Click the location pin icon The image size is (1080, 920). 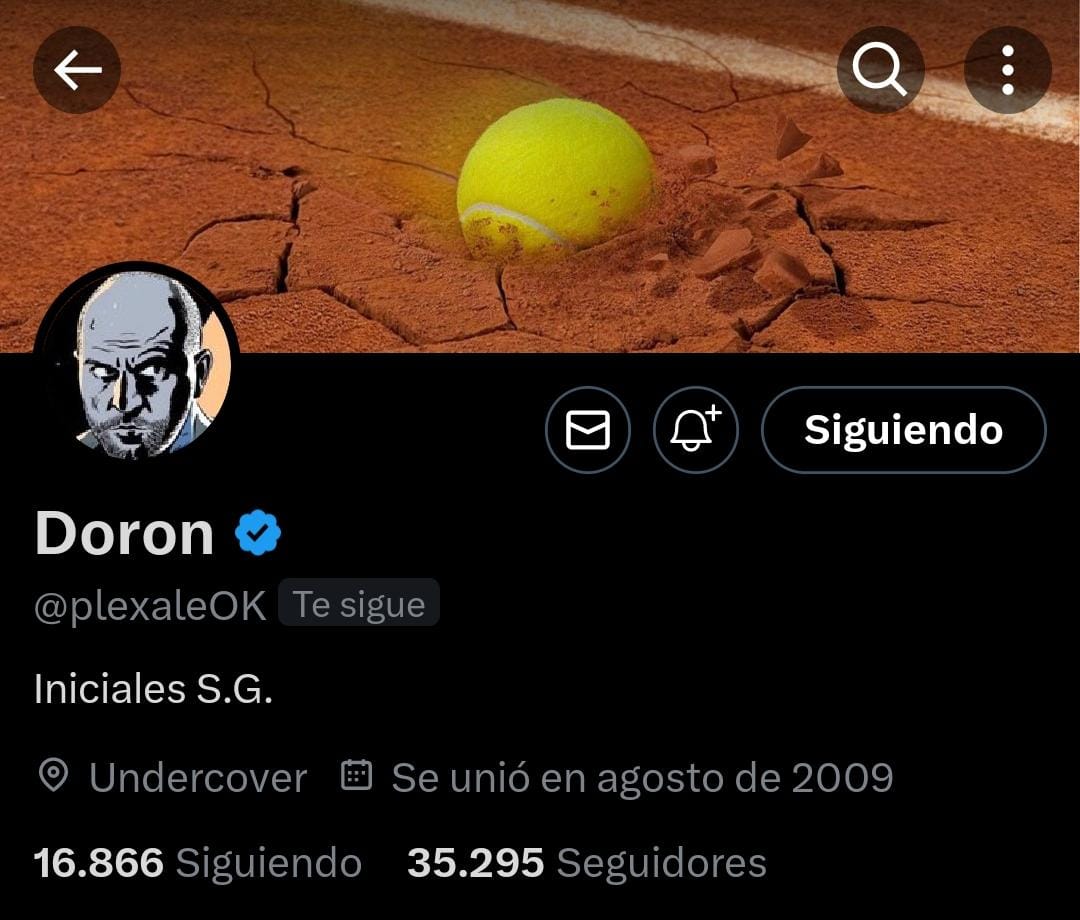53,775
